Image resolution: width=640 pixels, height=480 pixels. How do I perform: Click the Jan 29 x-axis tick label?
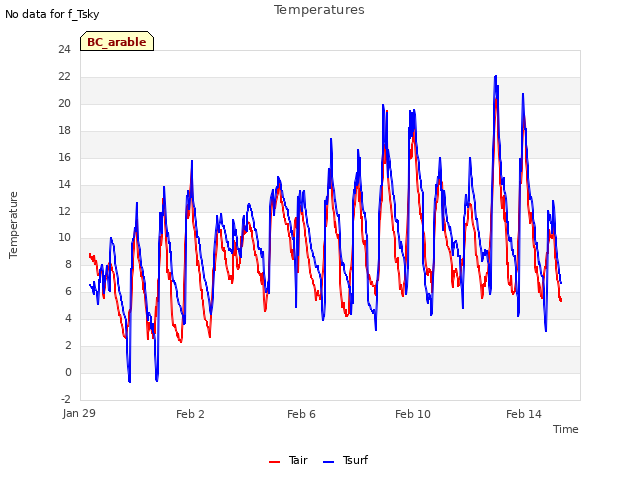(x=79, y=413)
